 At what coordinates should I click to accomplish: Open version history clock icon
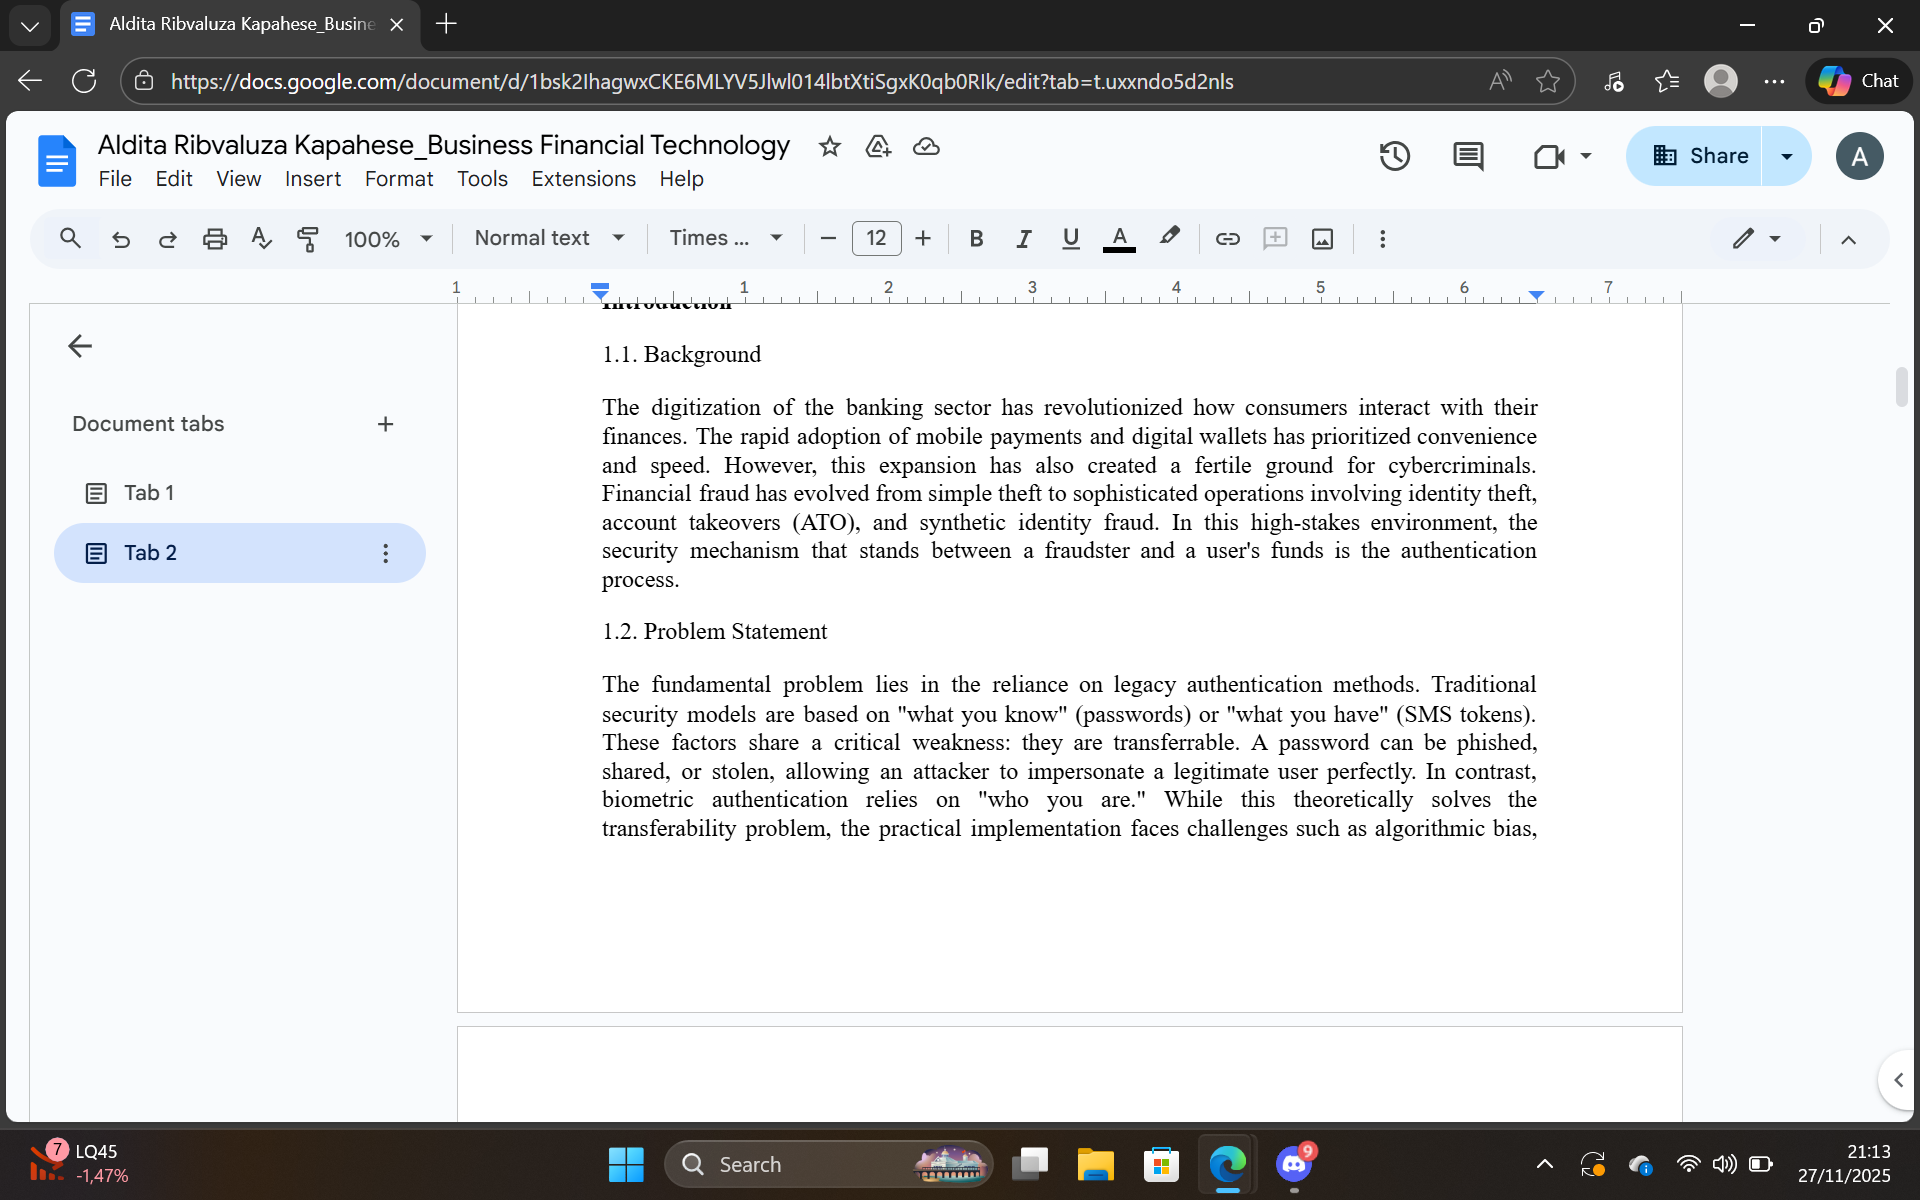pos(1394,156)
